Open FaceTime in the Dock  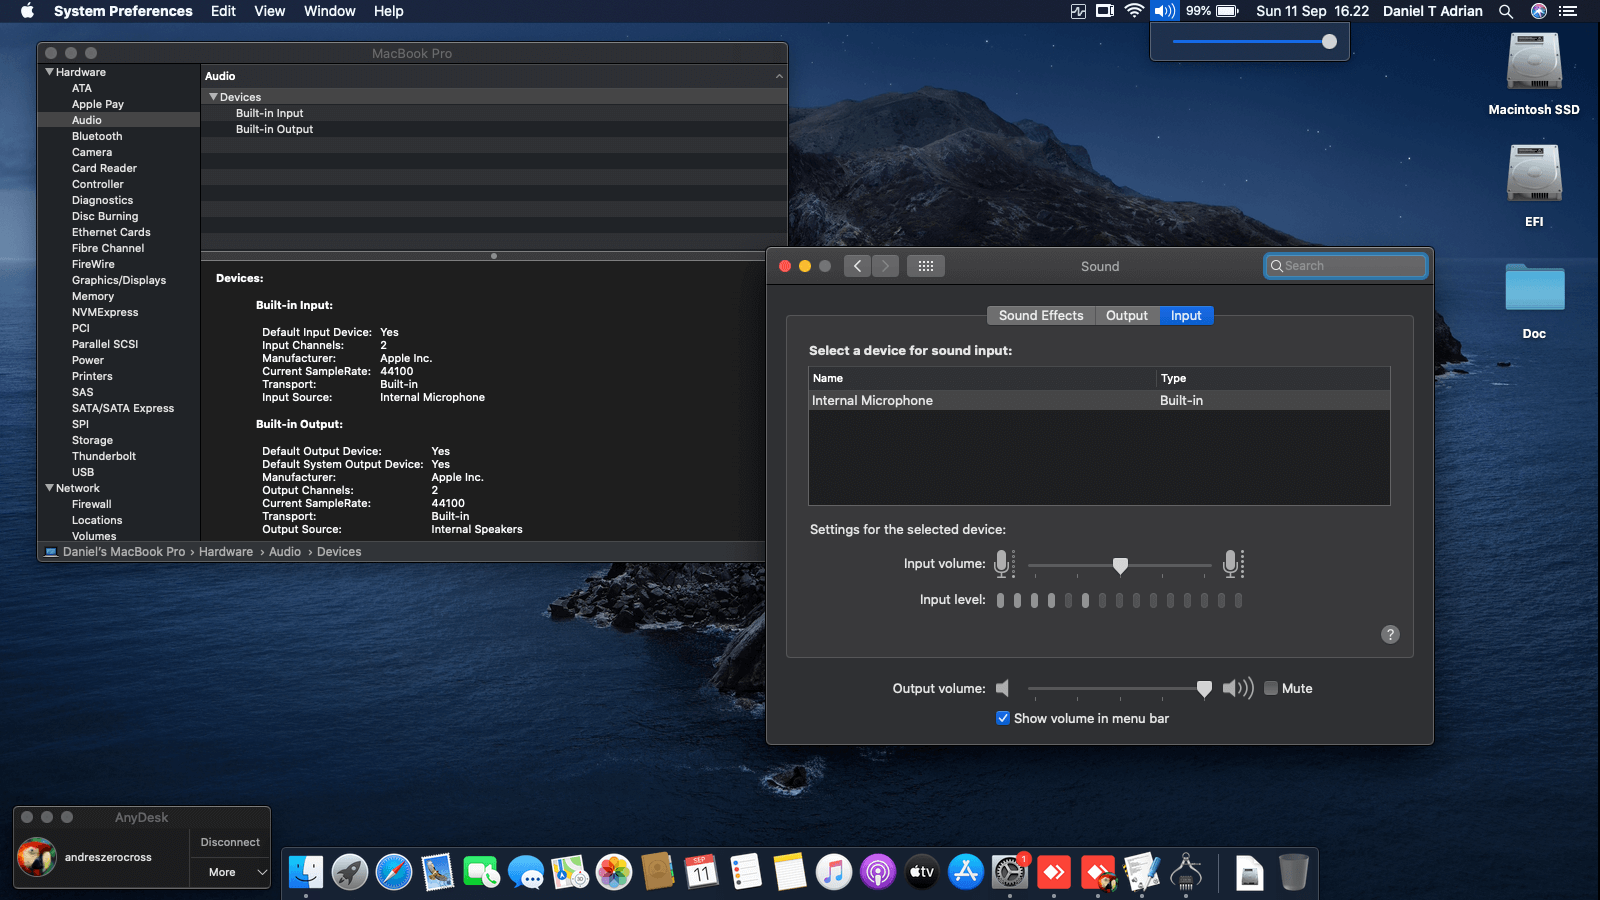click(x=482, y=872)
